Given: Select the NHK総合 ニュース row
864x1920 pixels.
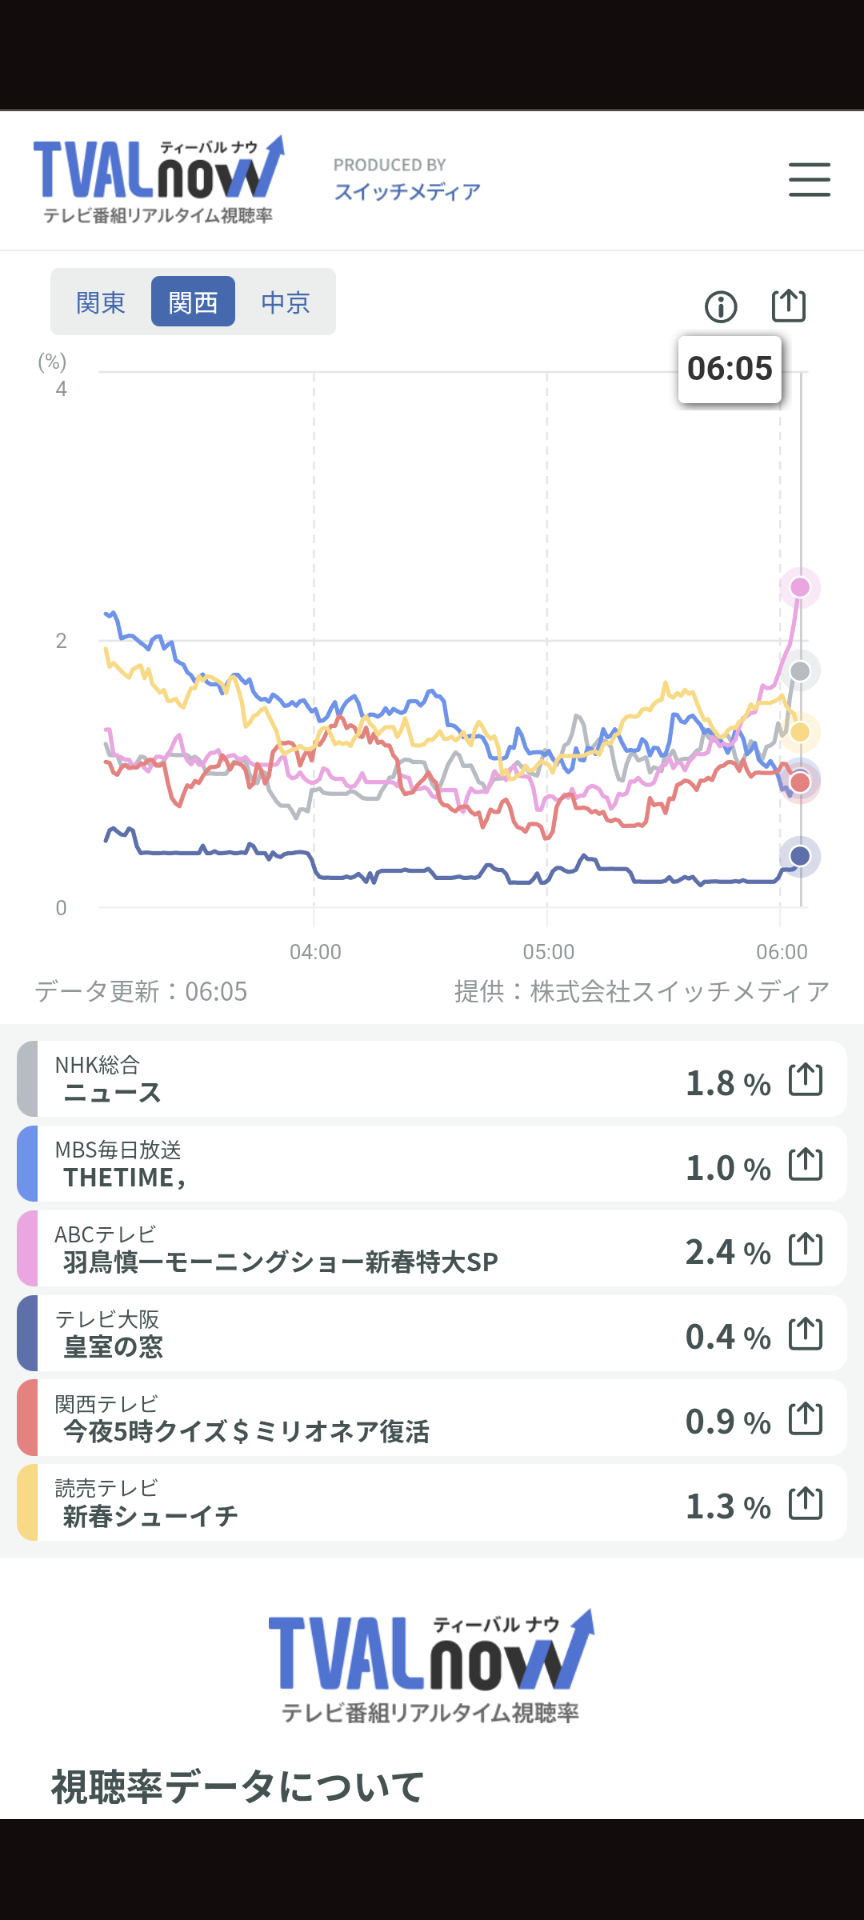Looking at the screenshot, I should click(350, 1080).
